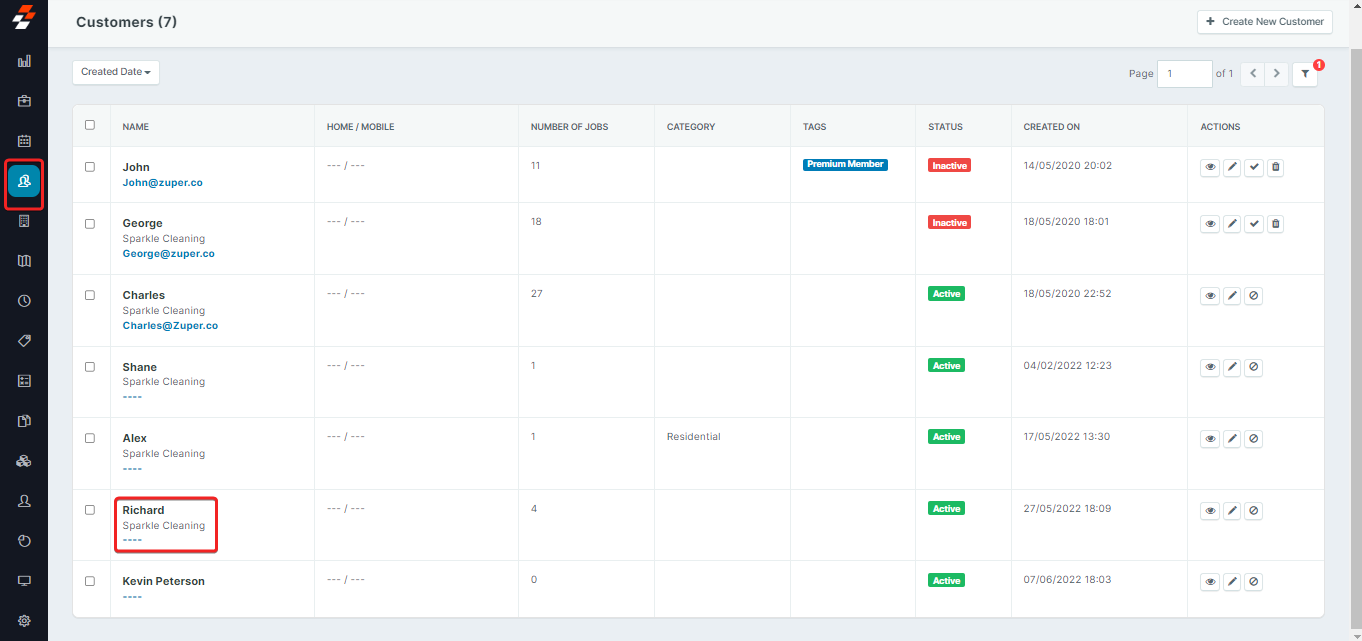Click Create New Customer button

(x=1264, y=21)
